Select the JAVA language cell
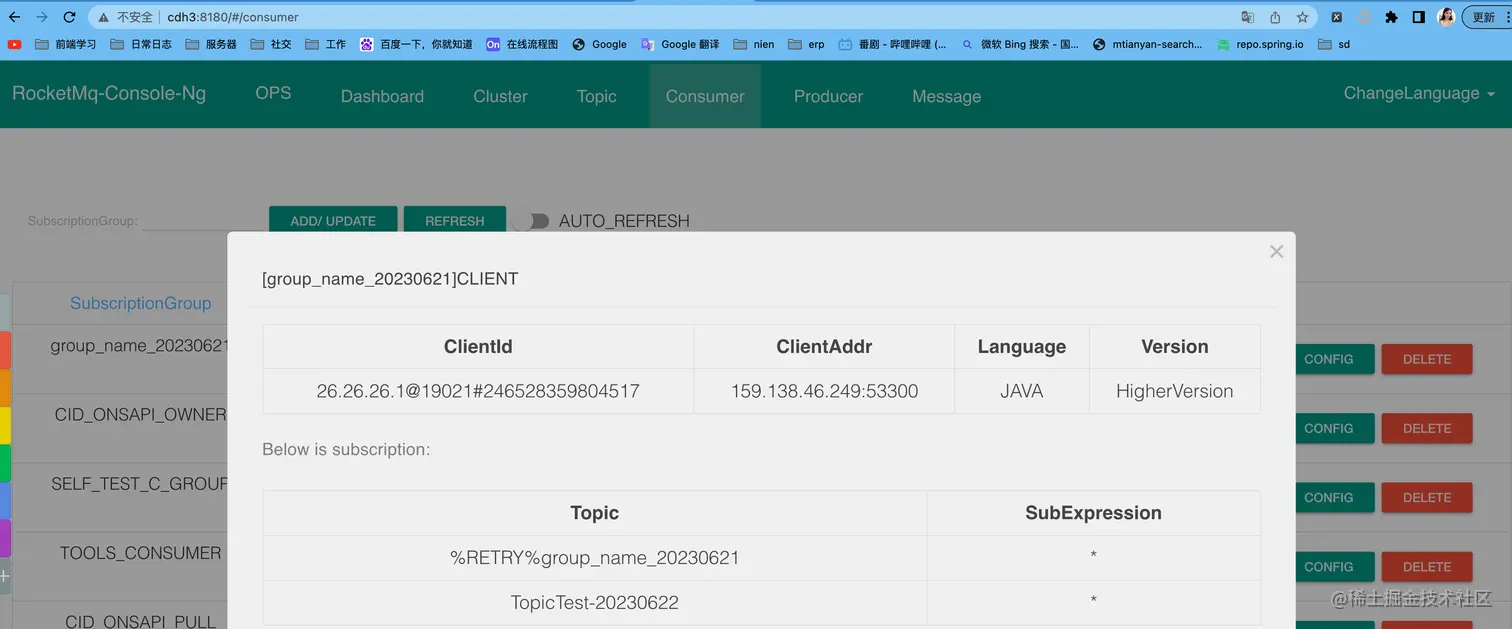This screenshot has height=629, width=1512. tap(1021, 391)
